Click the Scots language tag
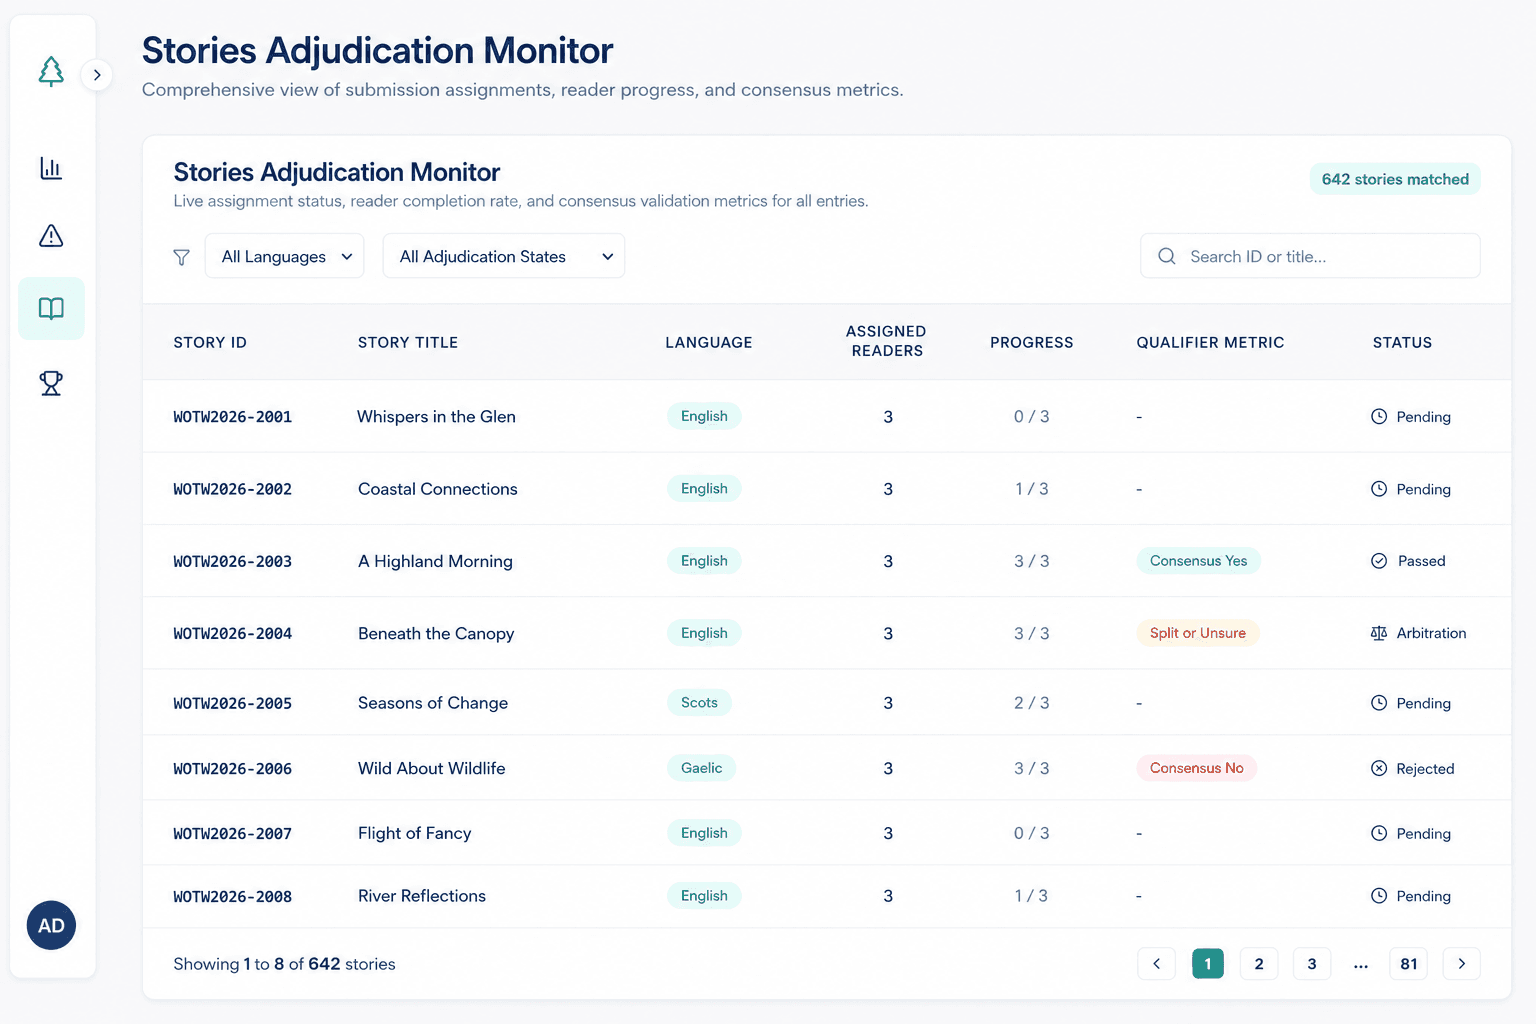The image size is (1536, 1024). (x=699, y=702)
